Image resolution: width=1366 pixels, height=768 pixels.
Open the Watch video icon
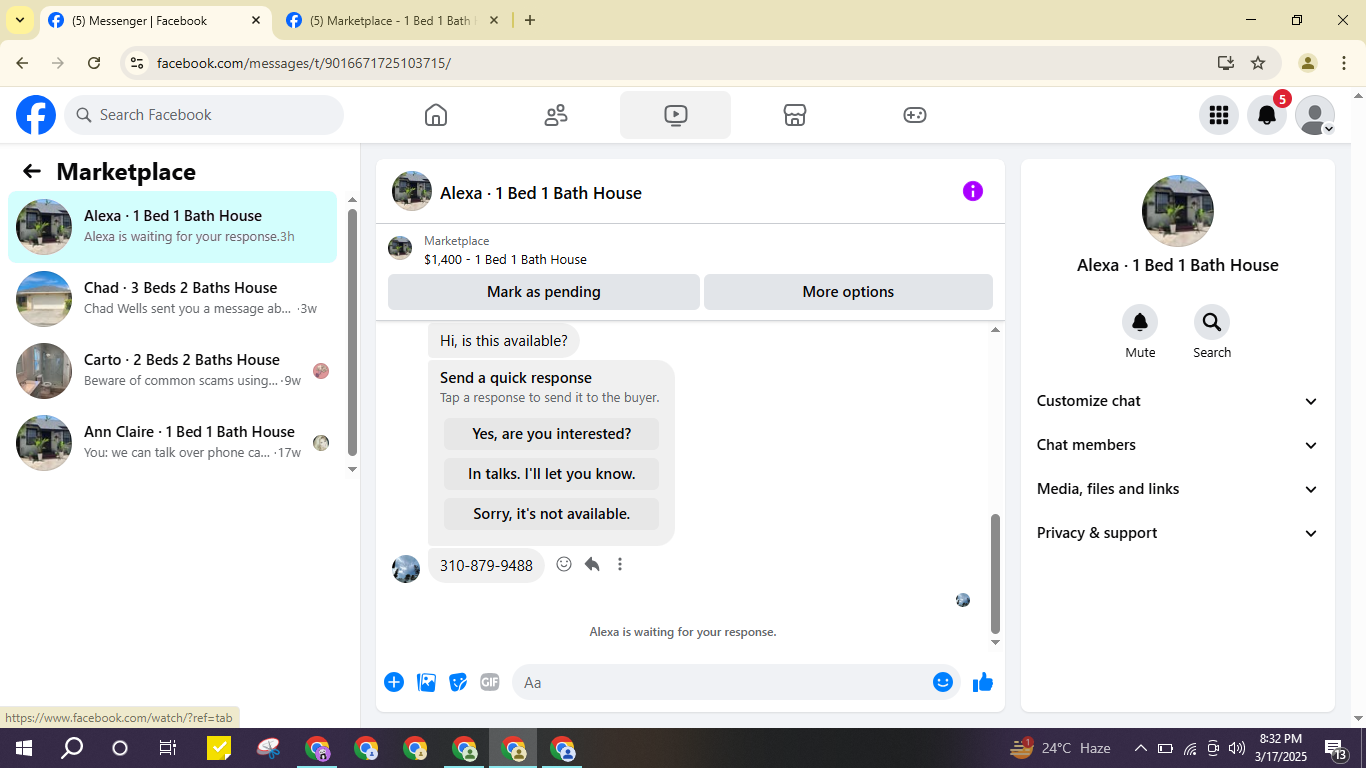tap(675, 115)
